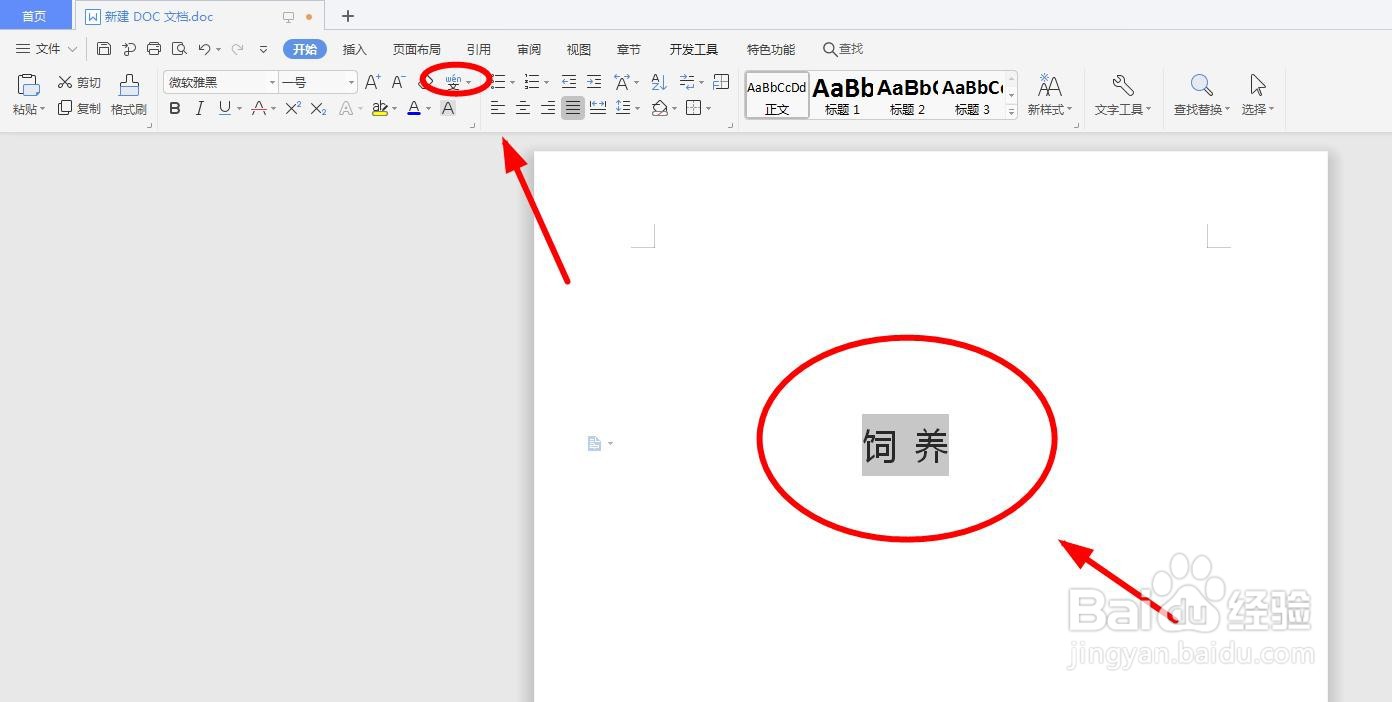Align text right
This screenshot has width=1392, height=702.
[547, 108]
